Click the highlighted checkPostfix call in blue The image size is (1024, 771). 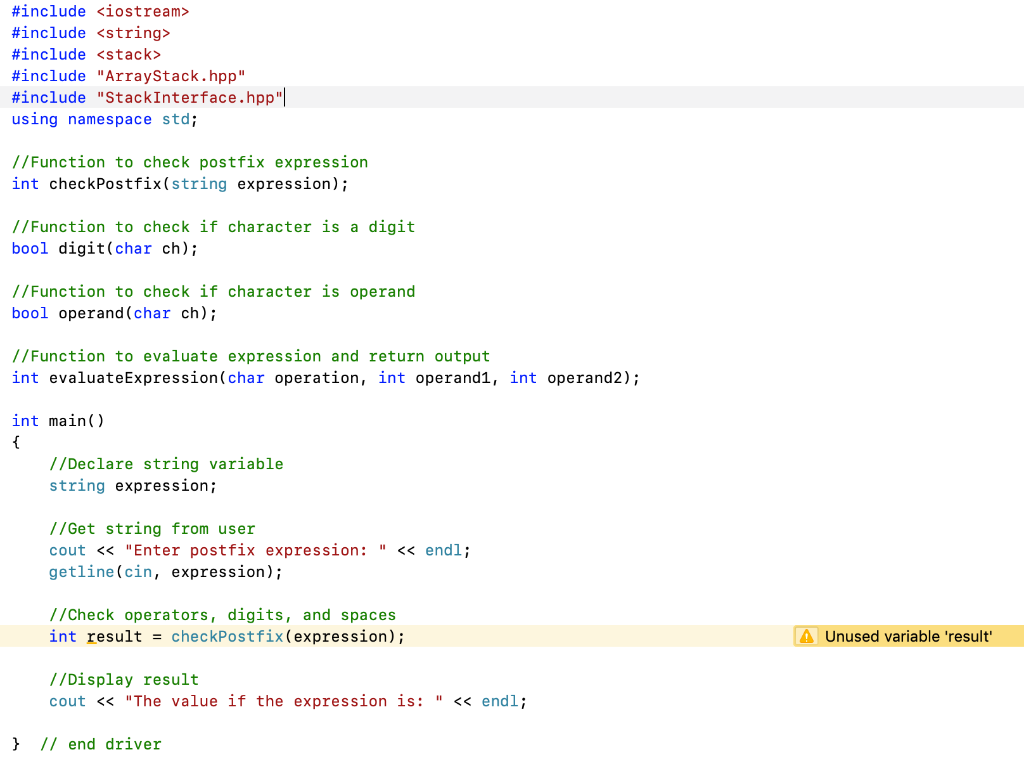pos(227,636)
